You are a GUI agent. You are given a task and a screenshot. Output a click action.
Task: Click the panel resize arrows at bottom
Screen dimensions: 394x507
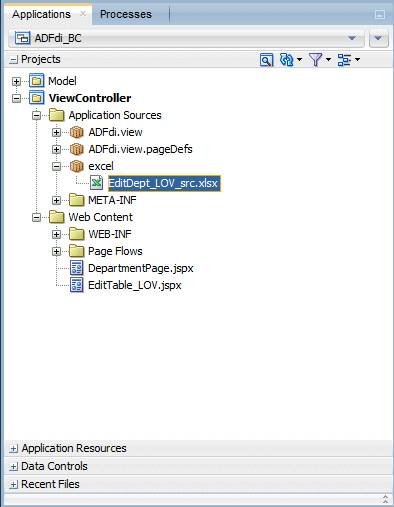[x=385, y=499]
